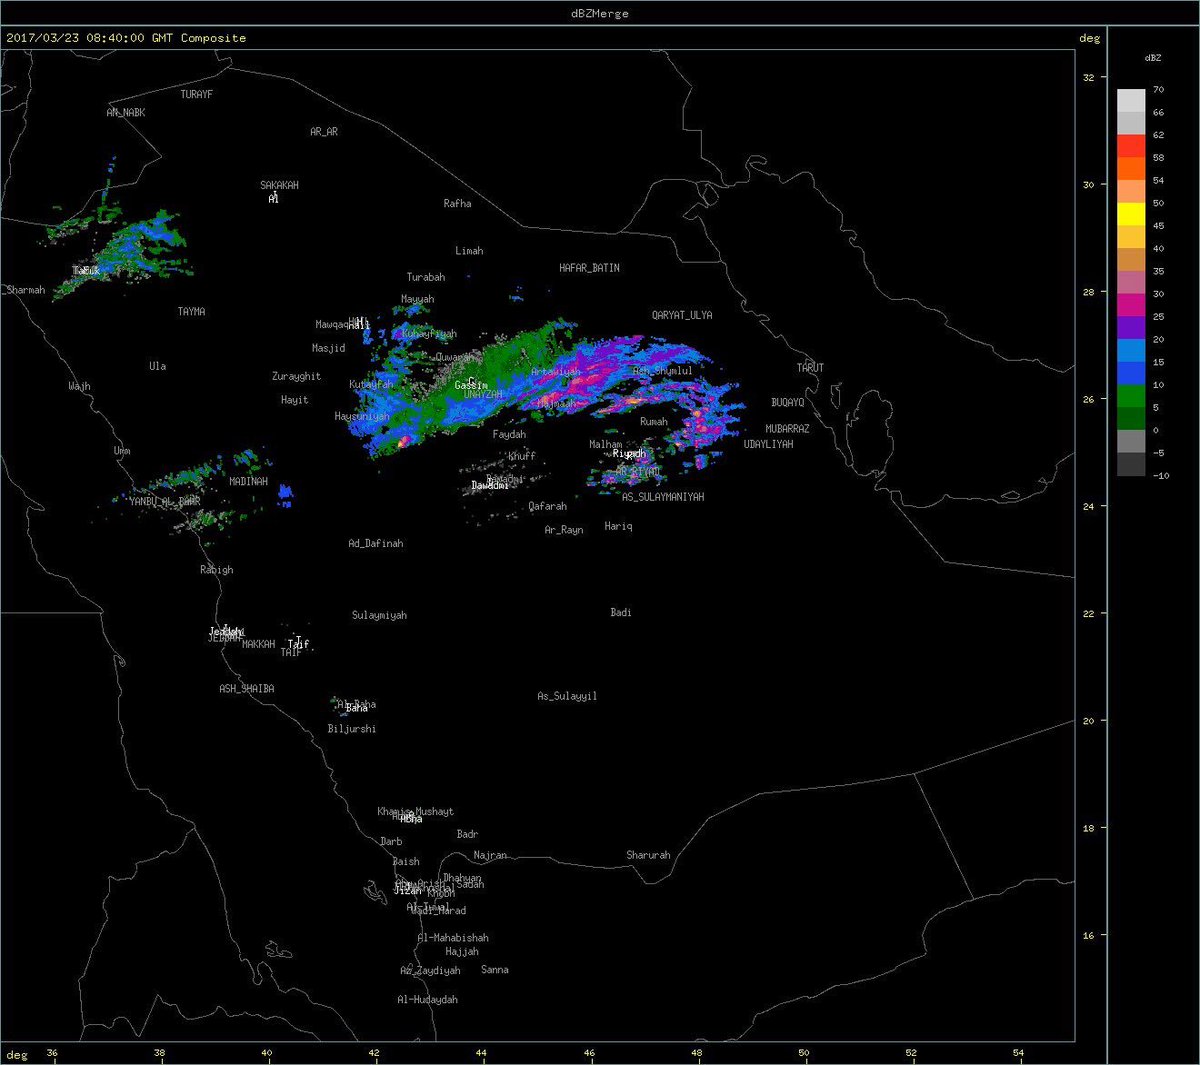Viewport: 1200px width, 1065px height.
Task: Click the BUQAYQ city label
Action: pyautogui.click(x=788, y=403)
